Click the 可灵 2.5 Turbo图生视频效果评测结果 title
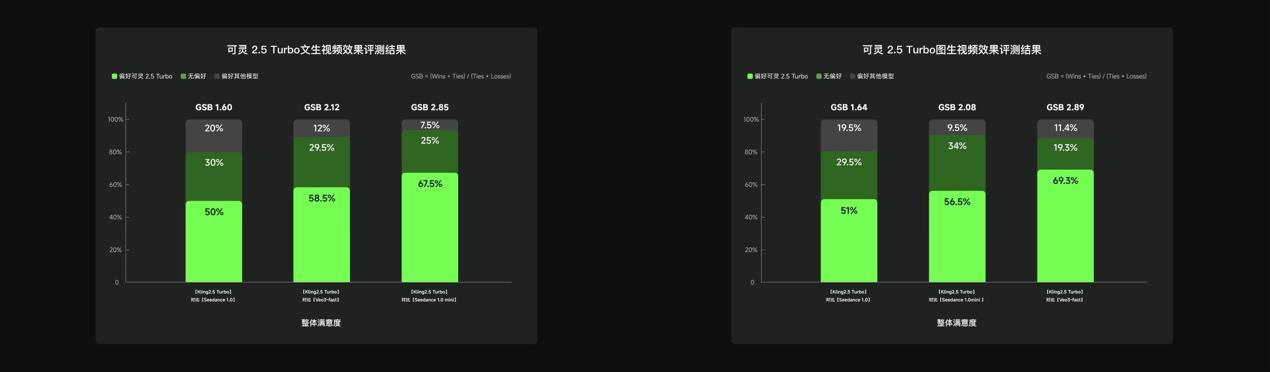 [952, 50]
